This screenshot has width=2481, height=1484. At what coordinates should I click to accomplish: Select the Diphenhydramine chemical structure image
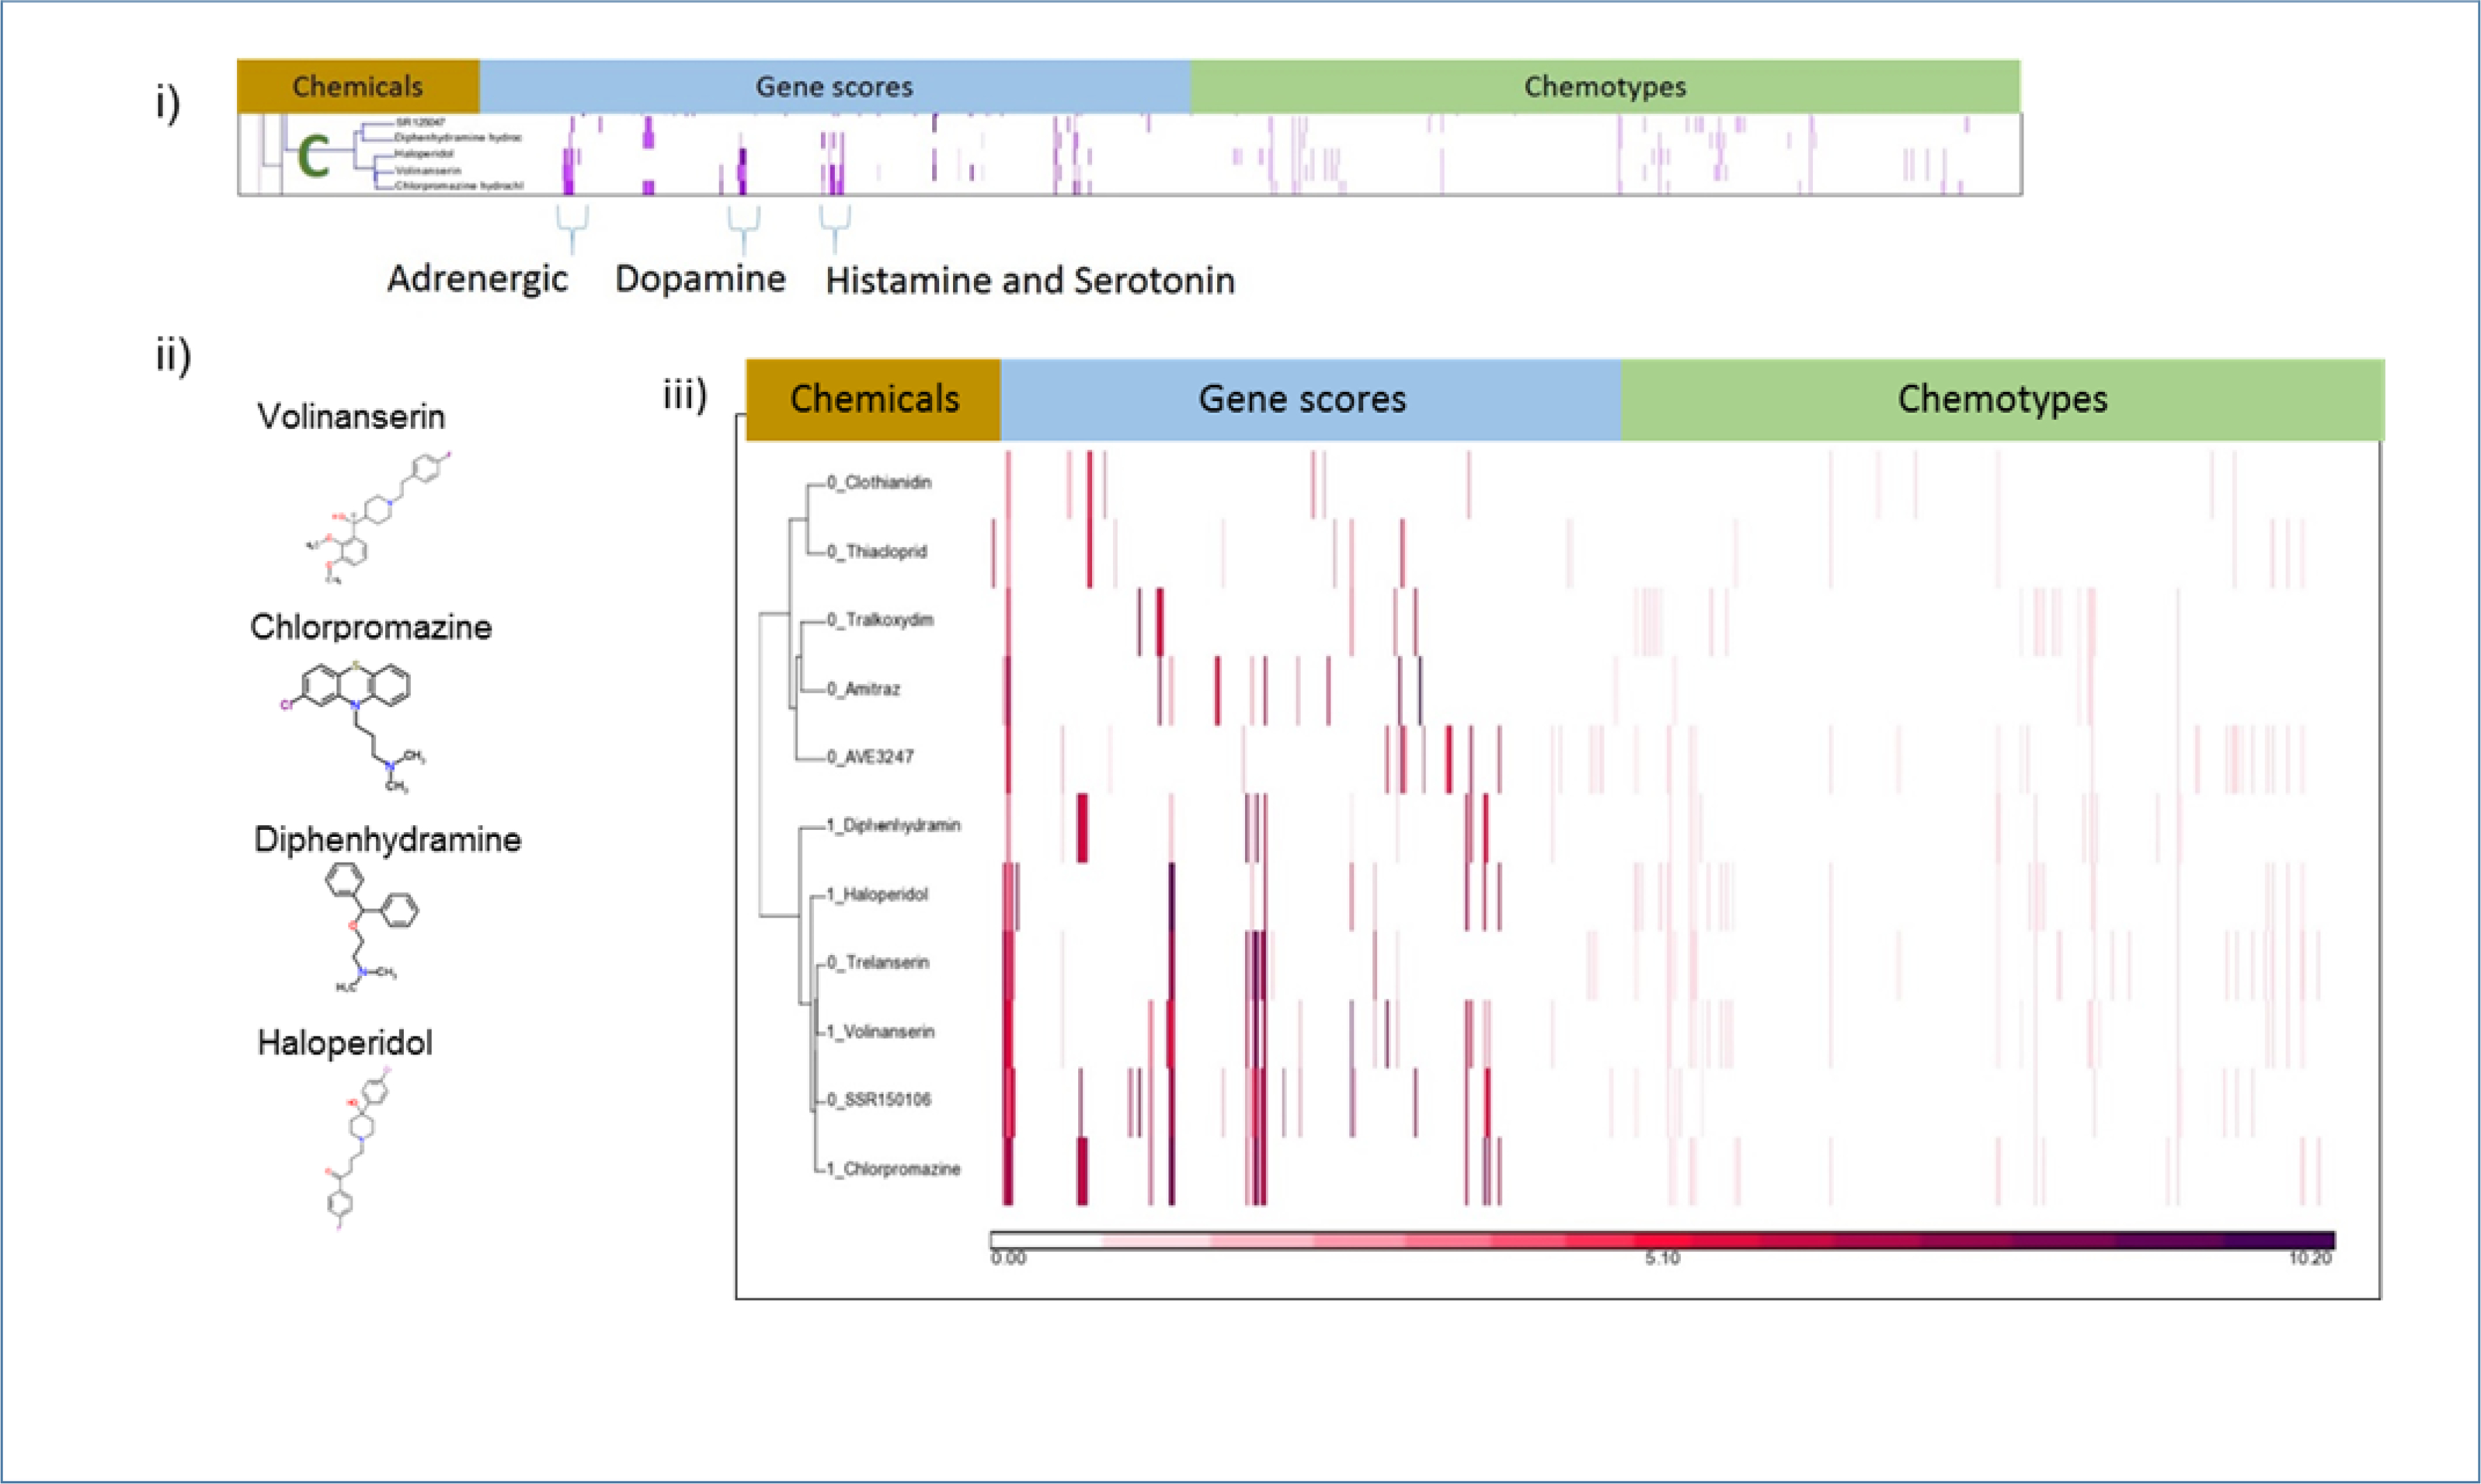click(371, 929)
